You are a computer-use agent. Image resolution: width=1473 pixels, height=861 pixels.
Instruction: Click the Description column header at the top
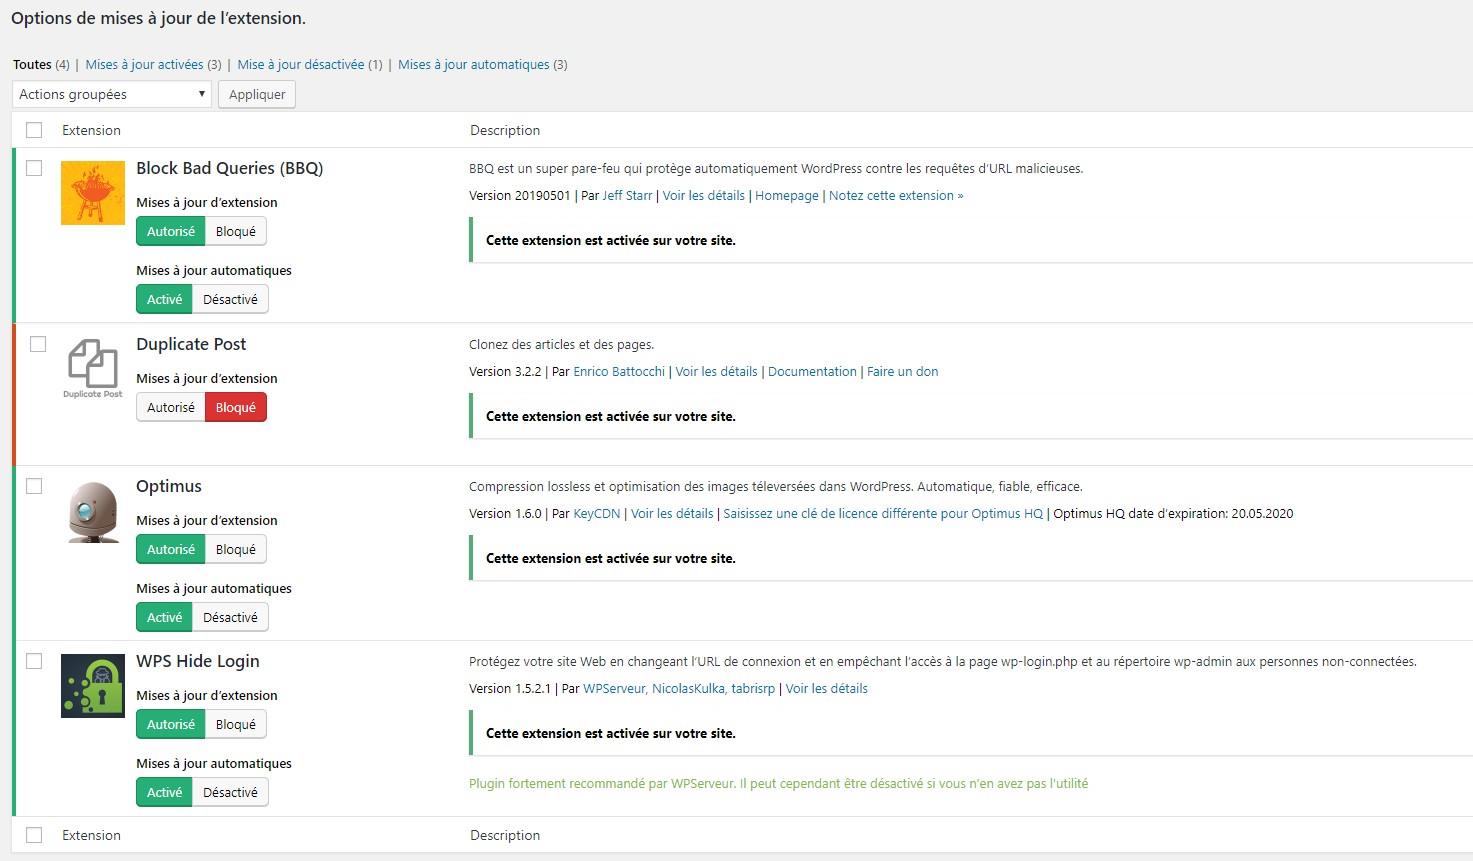pos(505,130)
